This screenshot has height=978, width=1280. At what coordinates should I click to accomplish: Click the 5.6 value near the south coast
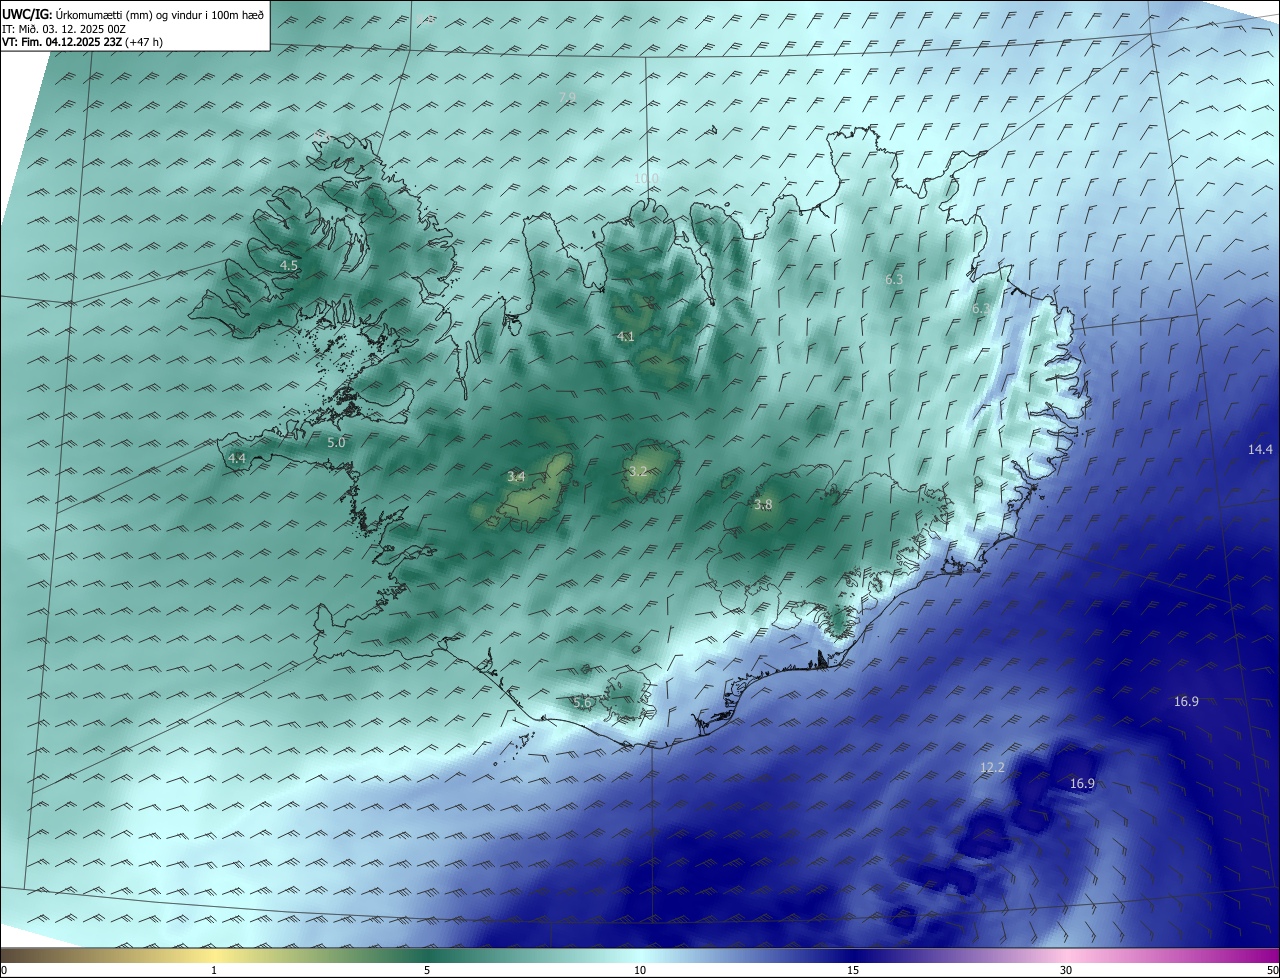[582, 703]
